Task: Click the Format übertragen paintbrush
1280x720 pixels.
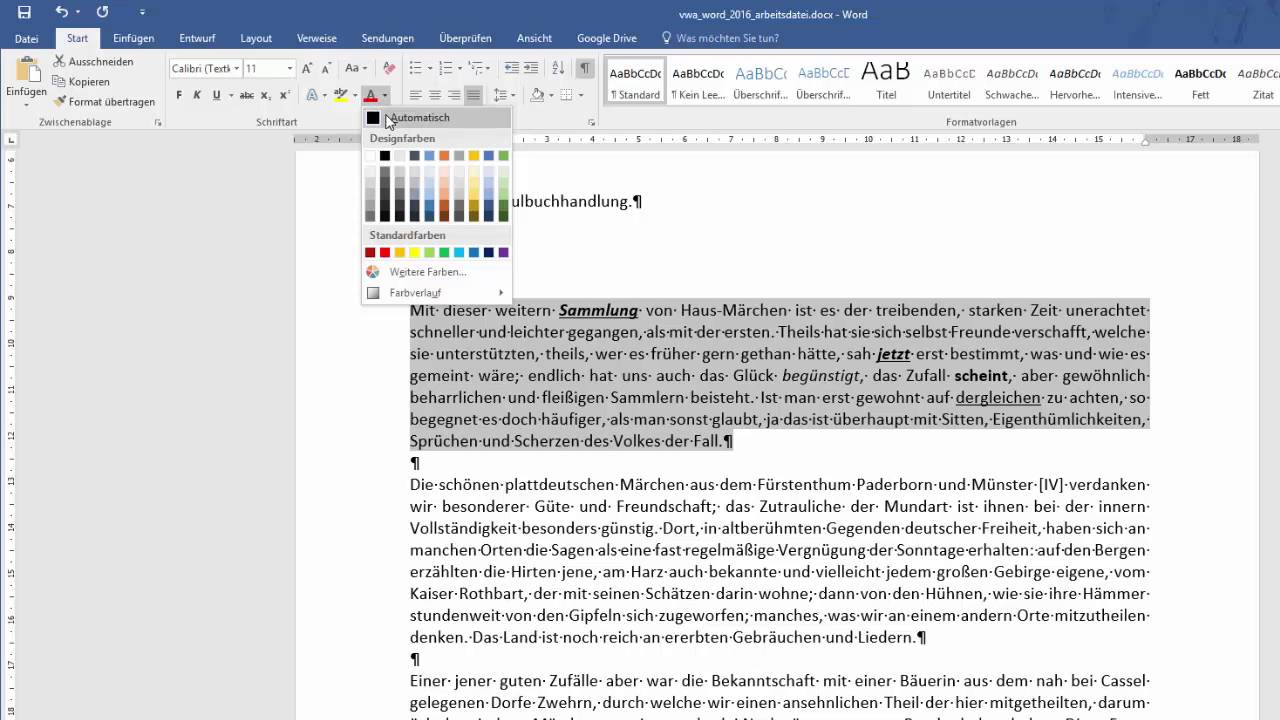Action: coord(105,102)
